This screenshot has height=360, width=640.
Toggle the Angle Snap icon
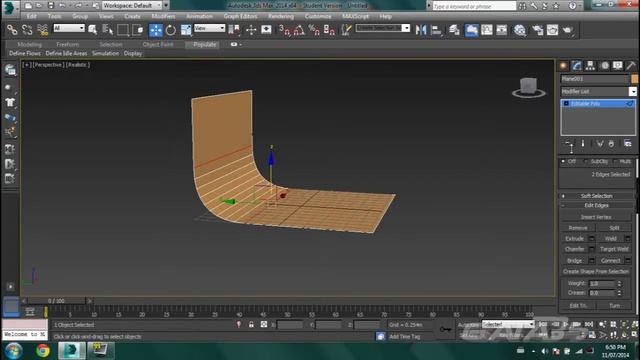(x=299, y=30)
